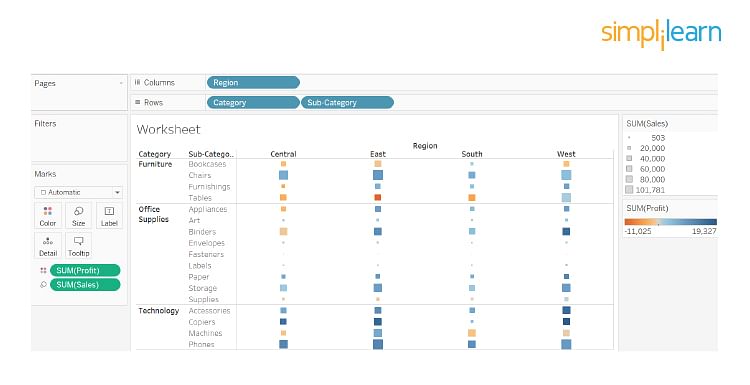Screen dimensions: 750x385
Task: Click the SUM(Profit) marks pill
Action: 85,271
